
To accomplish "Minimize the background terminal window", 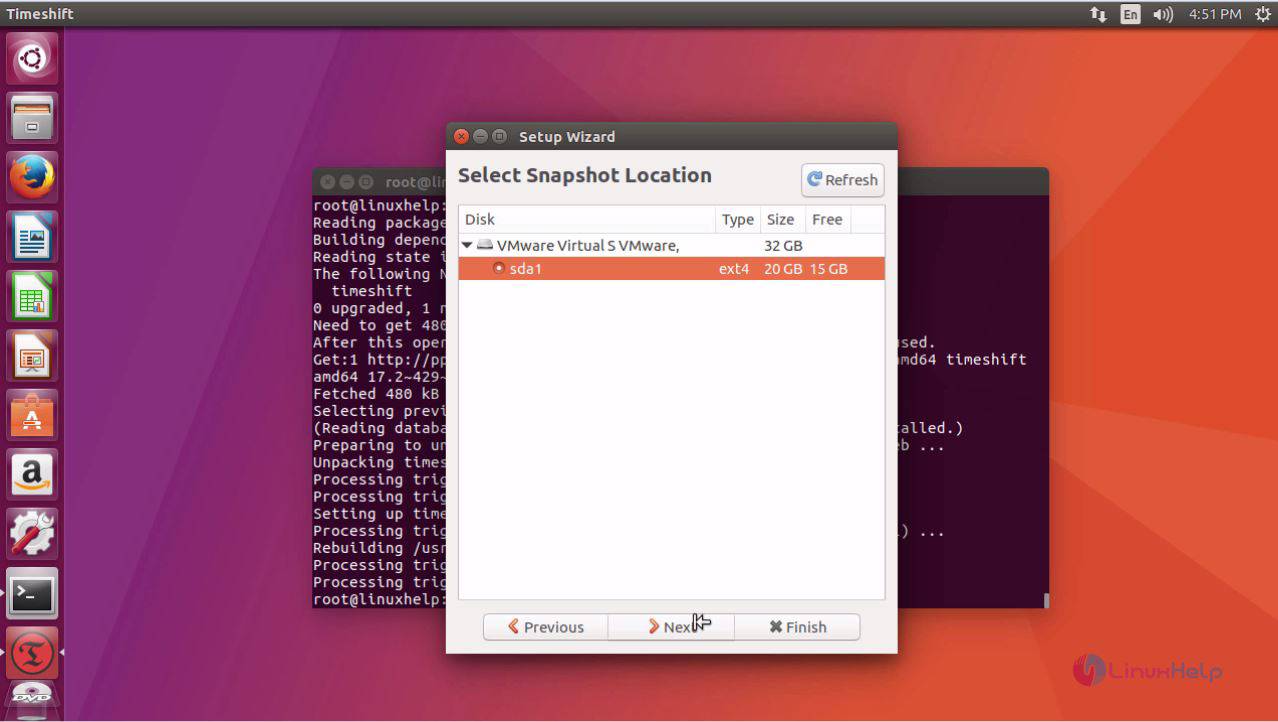I will click(346, 182).
